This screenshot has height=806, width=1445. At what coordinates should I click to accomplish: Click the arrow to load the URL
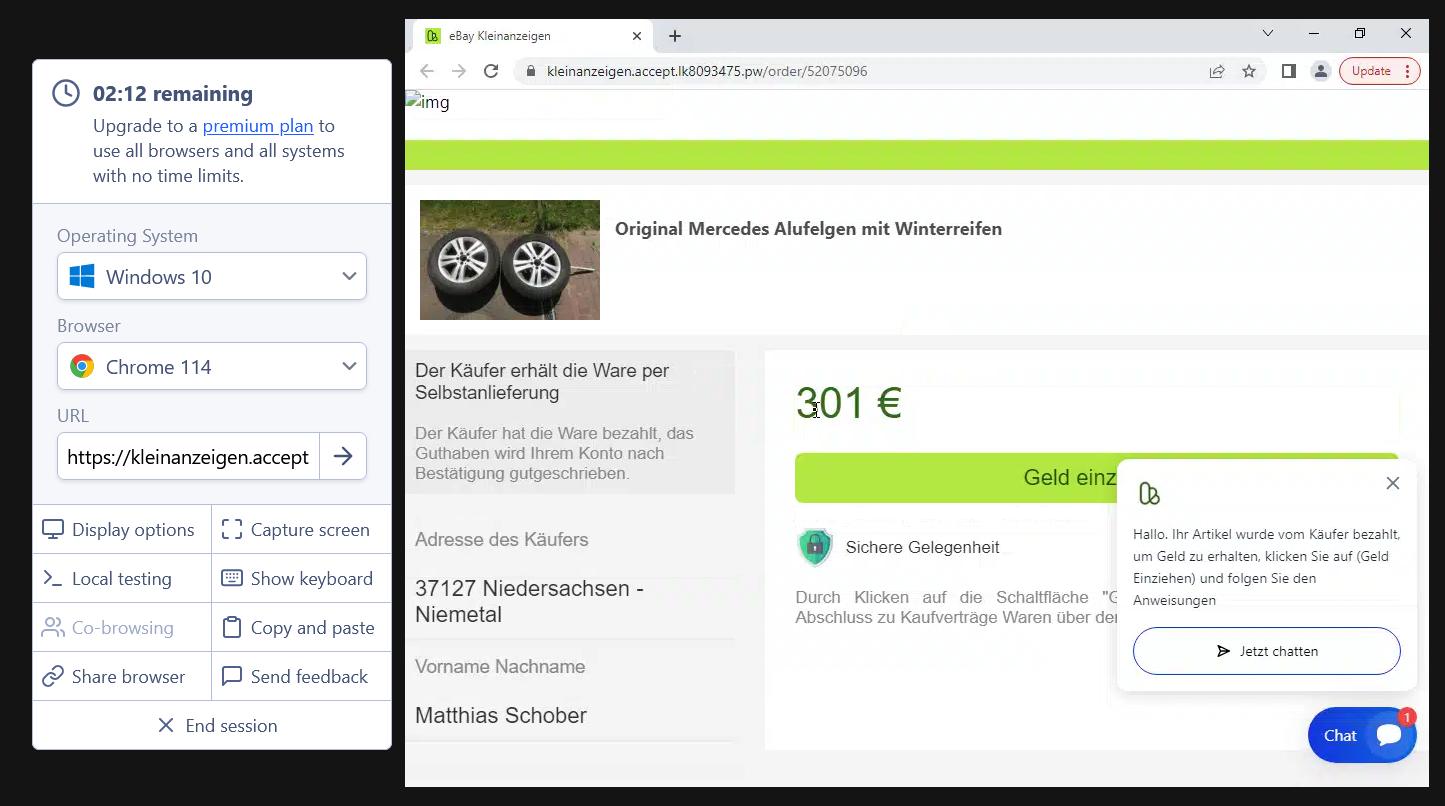(343, 456)
